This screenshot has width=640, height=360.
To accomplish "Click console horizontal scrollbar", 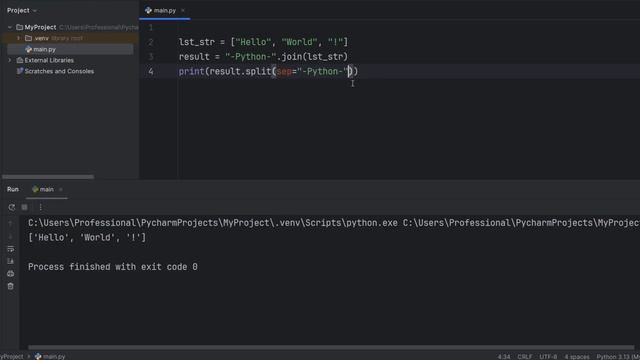I will (x=331, y=348).
